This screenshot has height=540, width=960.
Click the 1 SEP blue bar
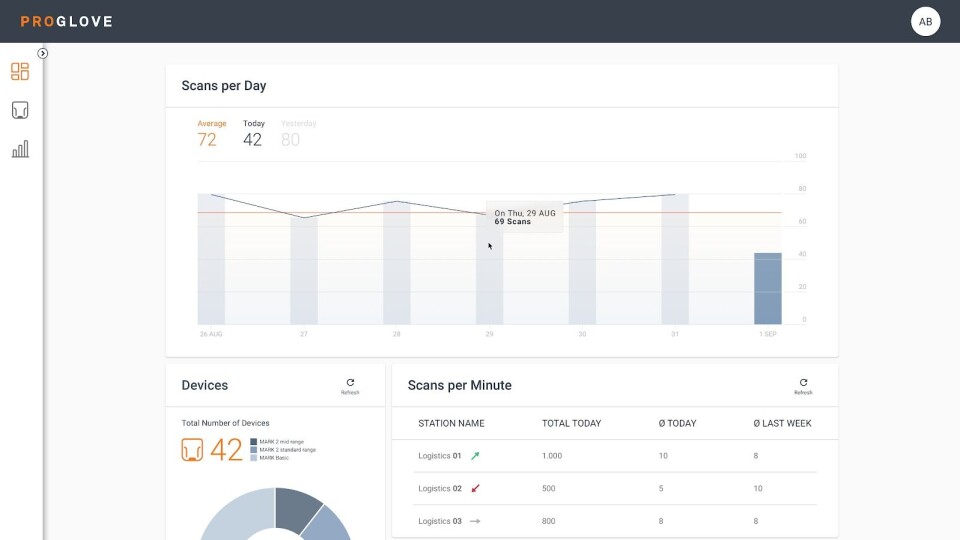tap(767, 288)
